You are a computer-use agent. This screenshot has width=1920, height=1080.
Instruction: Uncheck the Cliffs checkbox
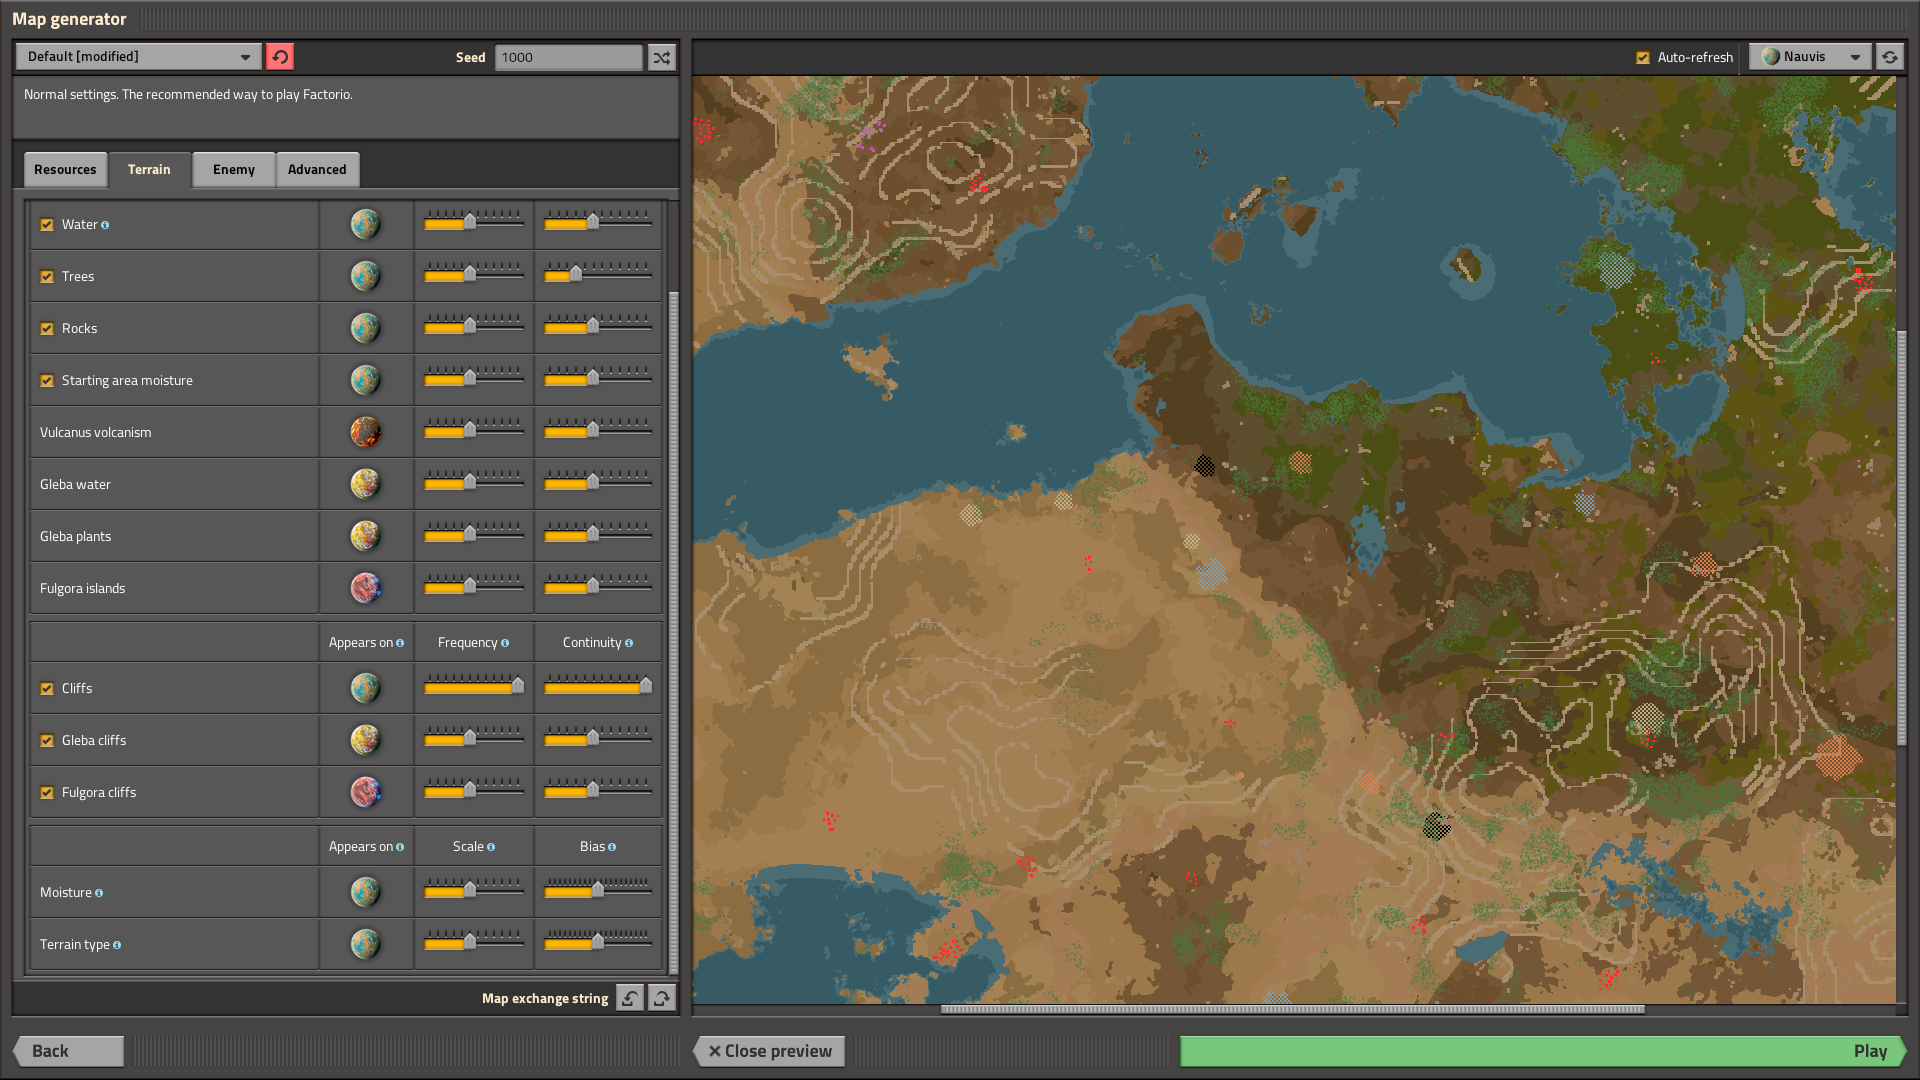(47, 689)
